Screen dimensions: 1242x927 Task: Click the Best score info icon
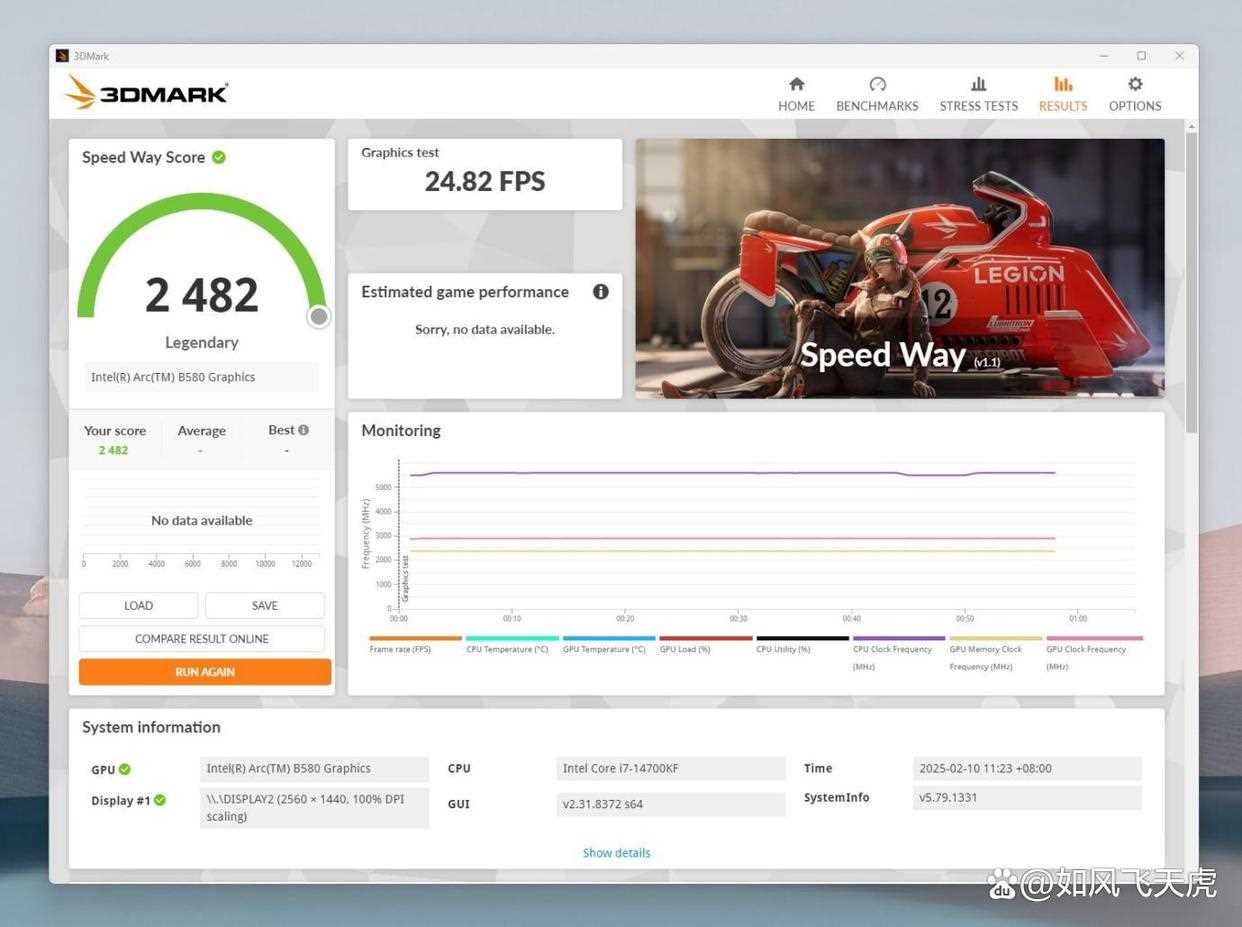tap(303, 430)
